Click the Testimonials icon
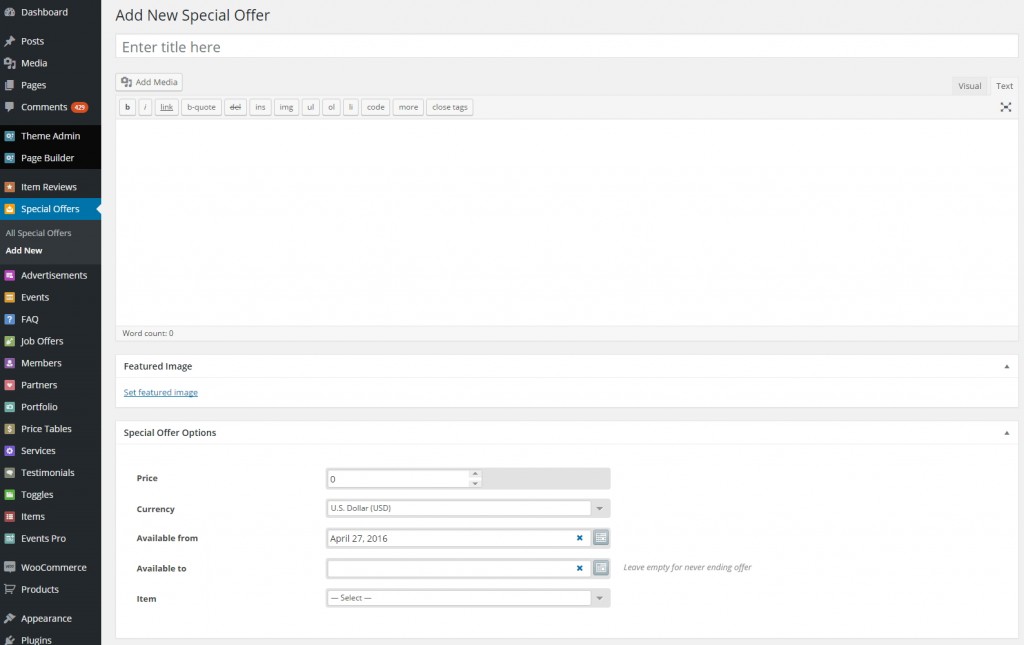Screen dimensions: 1024x645 pyautogui.click(x=10, y=473)
